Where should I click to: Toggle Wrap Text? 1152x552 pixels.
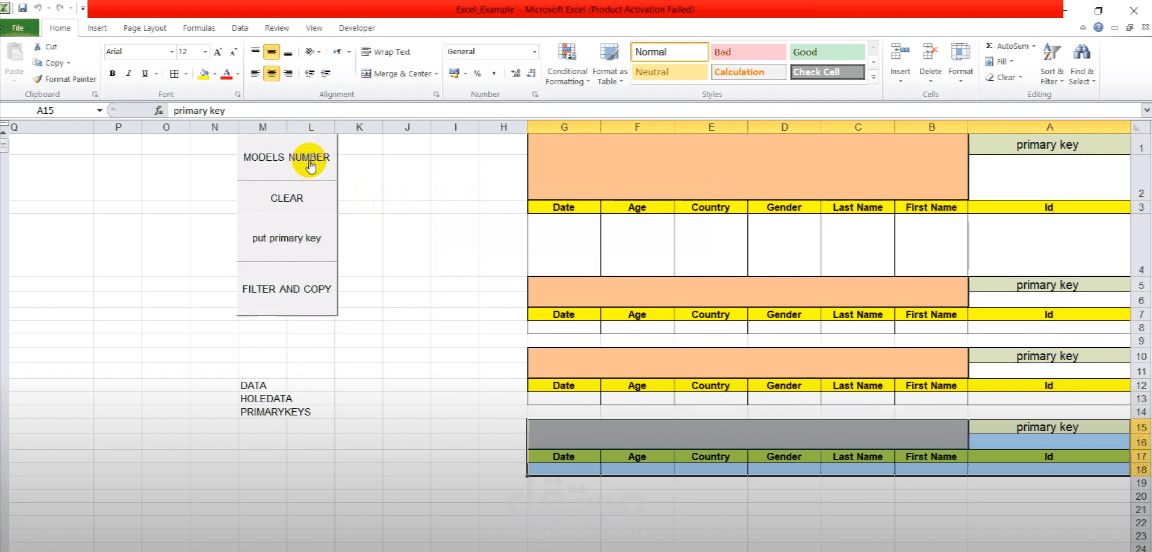pyautogui.click(x=386, y=52)
